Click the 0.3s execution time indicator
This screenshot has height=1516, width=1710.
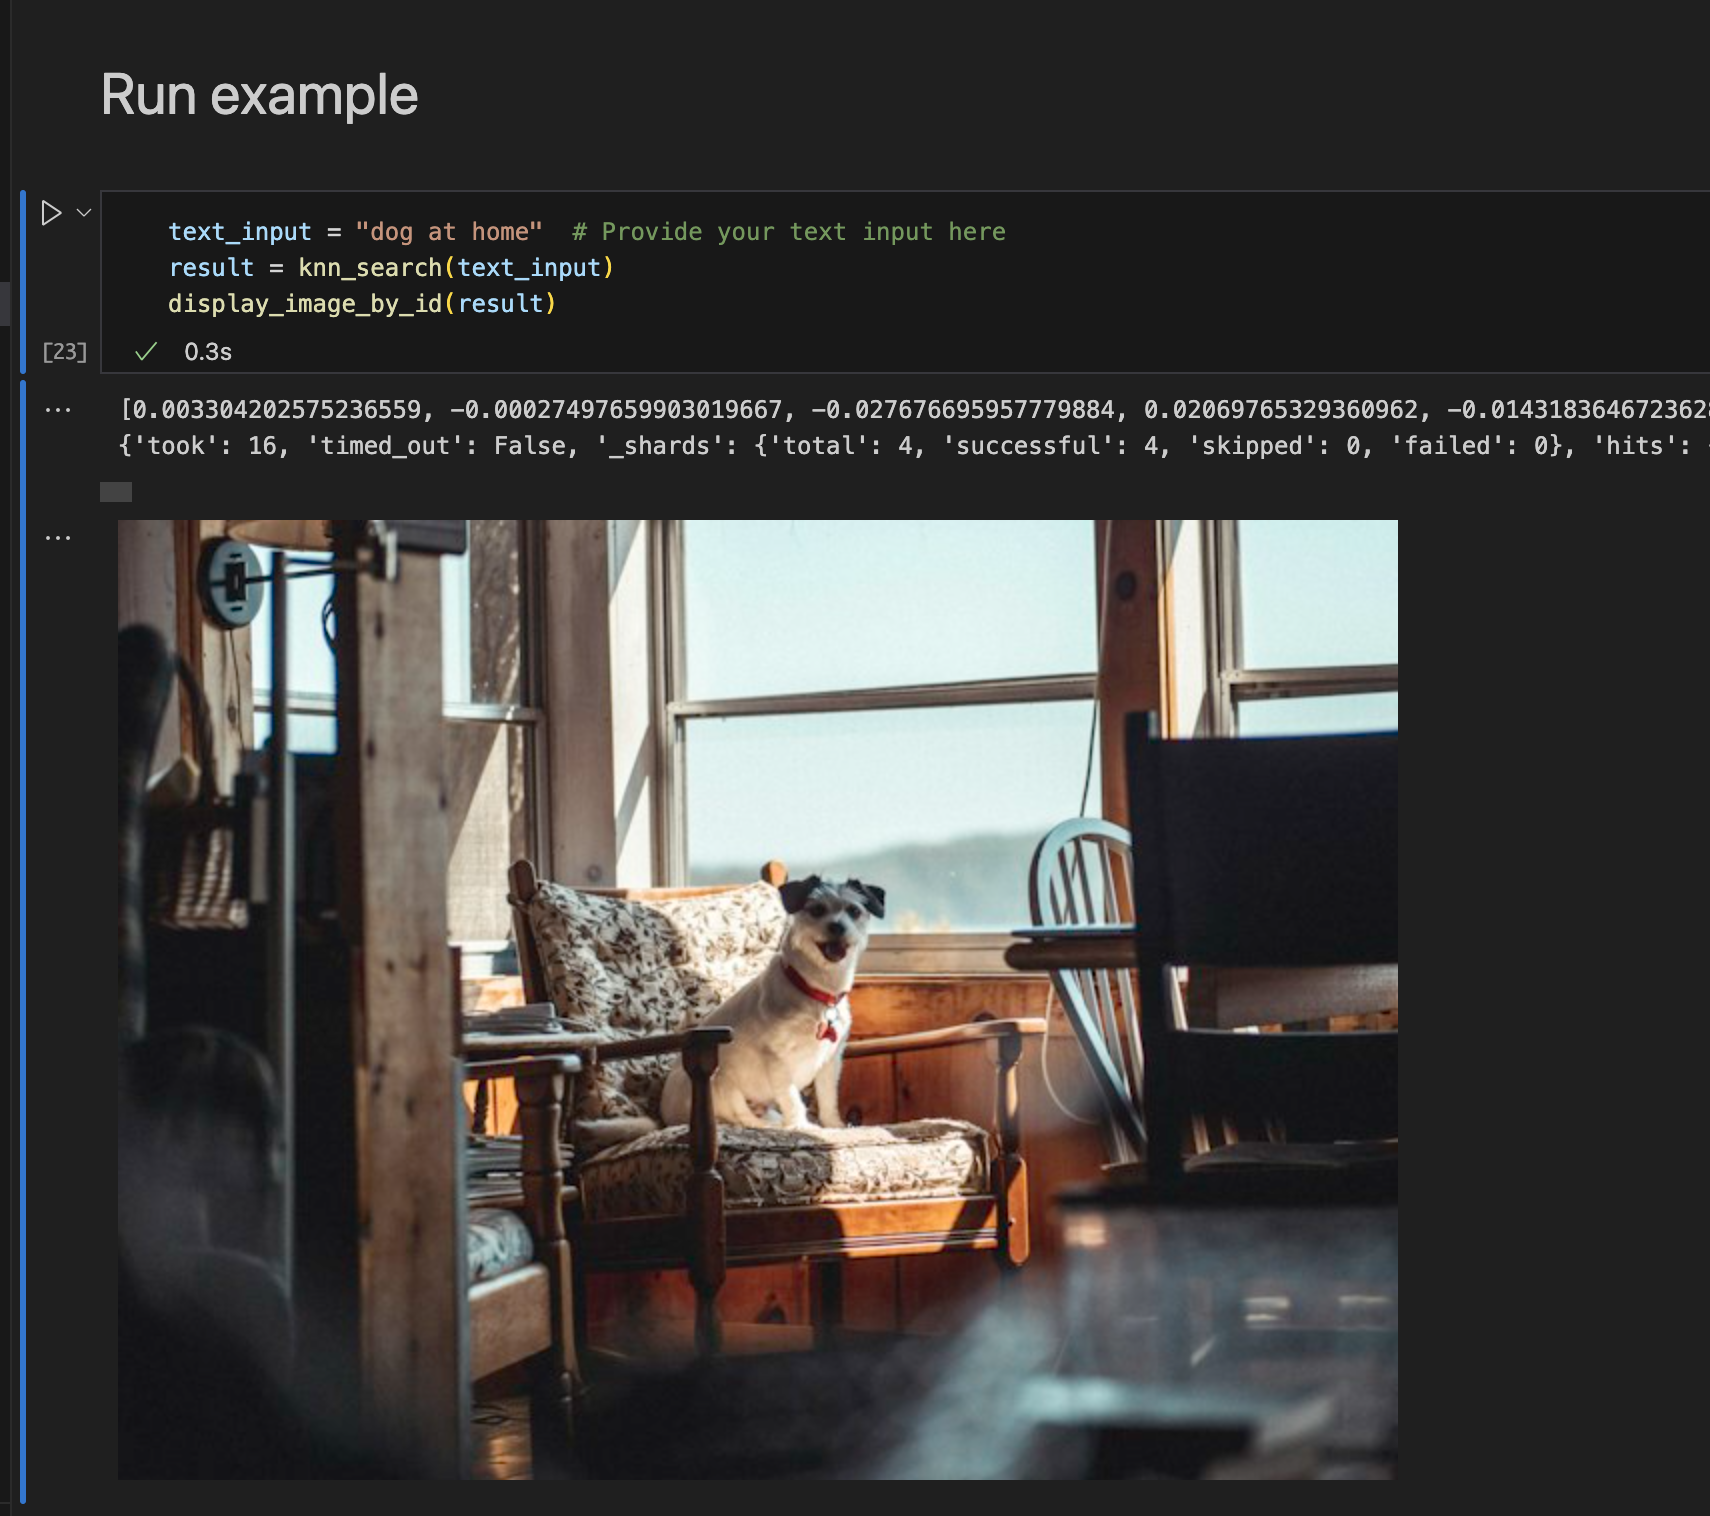[207, 352]
